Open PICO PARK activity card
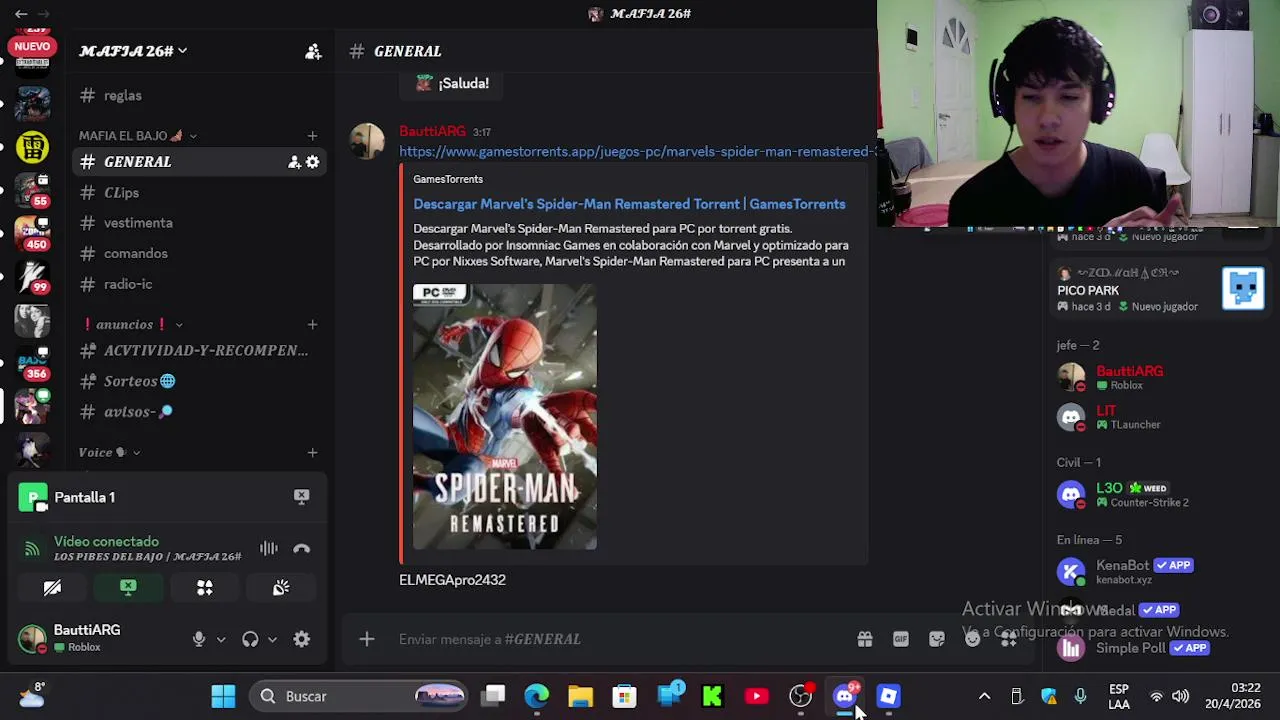The image size is (1280, 720). (1162, 290)
